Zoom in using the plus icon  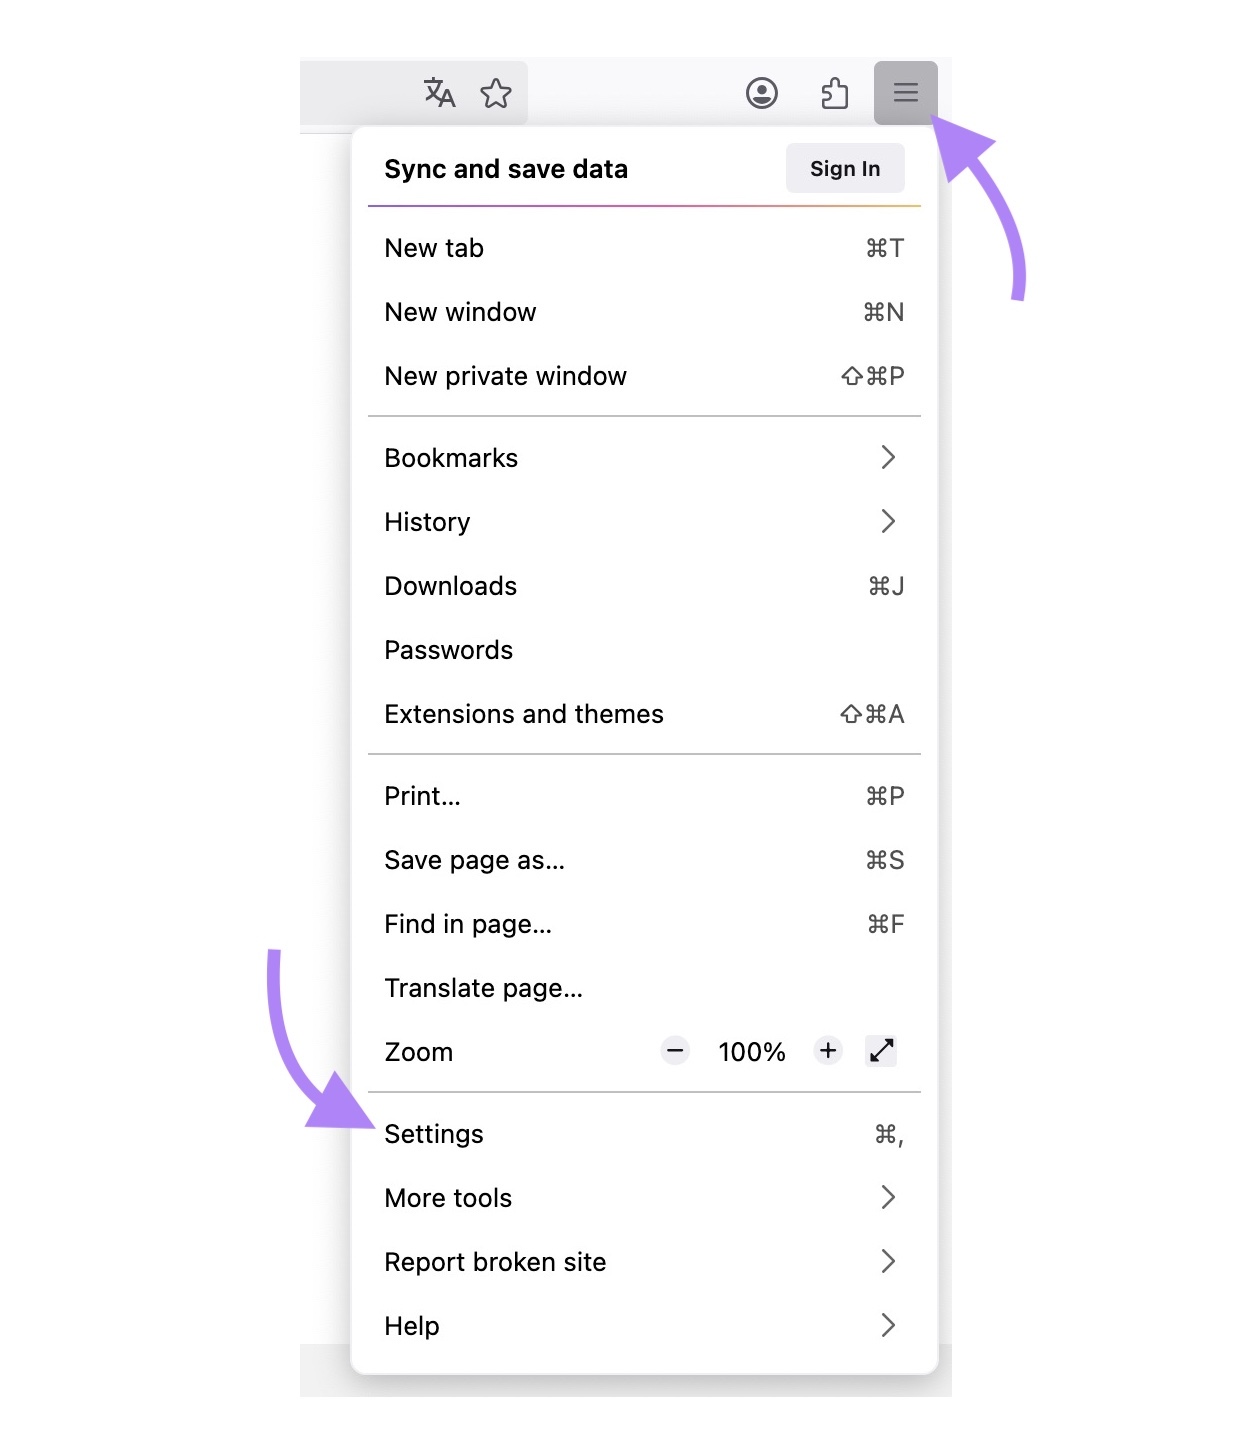coord(828,1051)
